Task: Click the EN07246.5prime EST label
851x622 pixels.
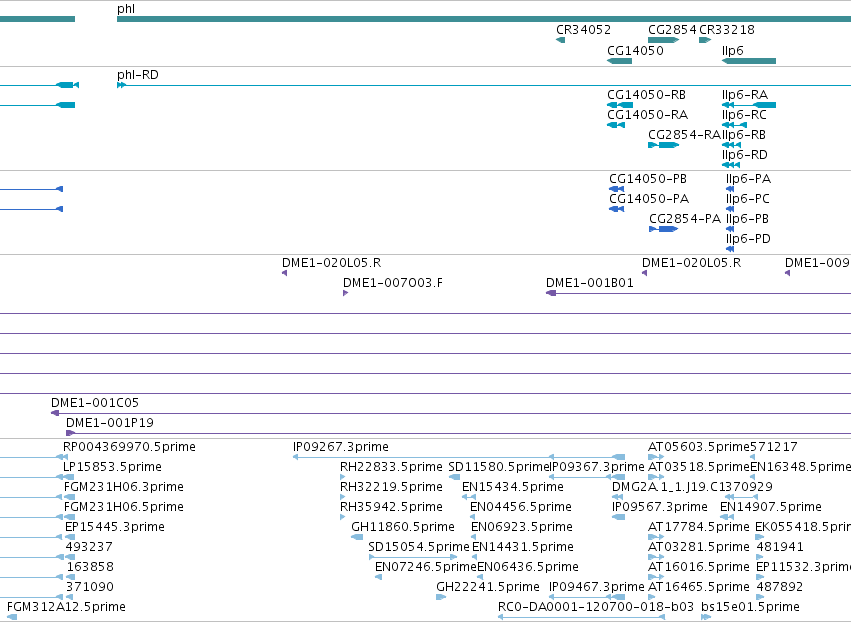Action: 426,568
